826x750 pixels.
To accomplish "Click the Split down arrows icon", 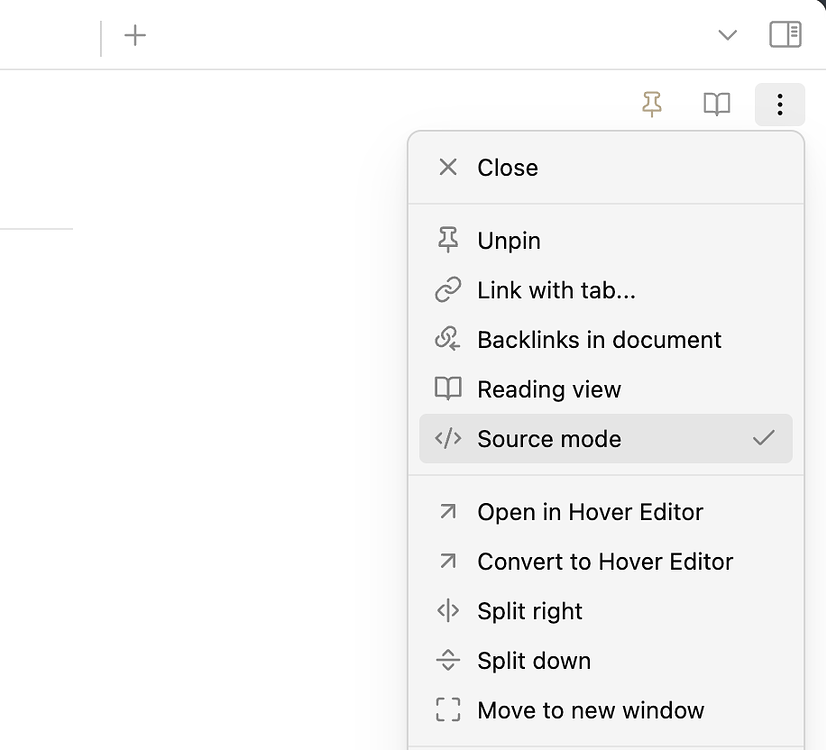I will click(x=448, y=660).
